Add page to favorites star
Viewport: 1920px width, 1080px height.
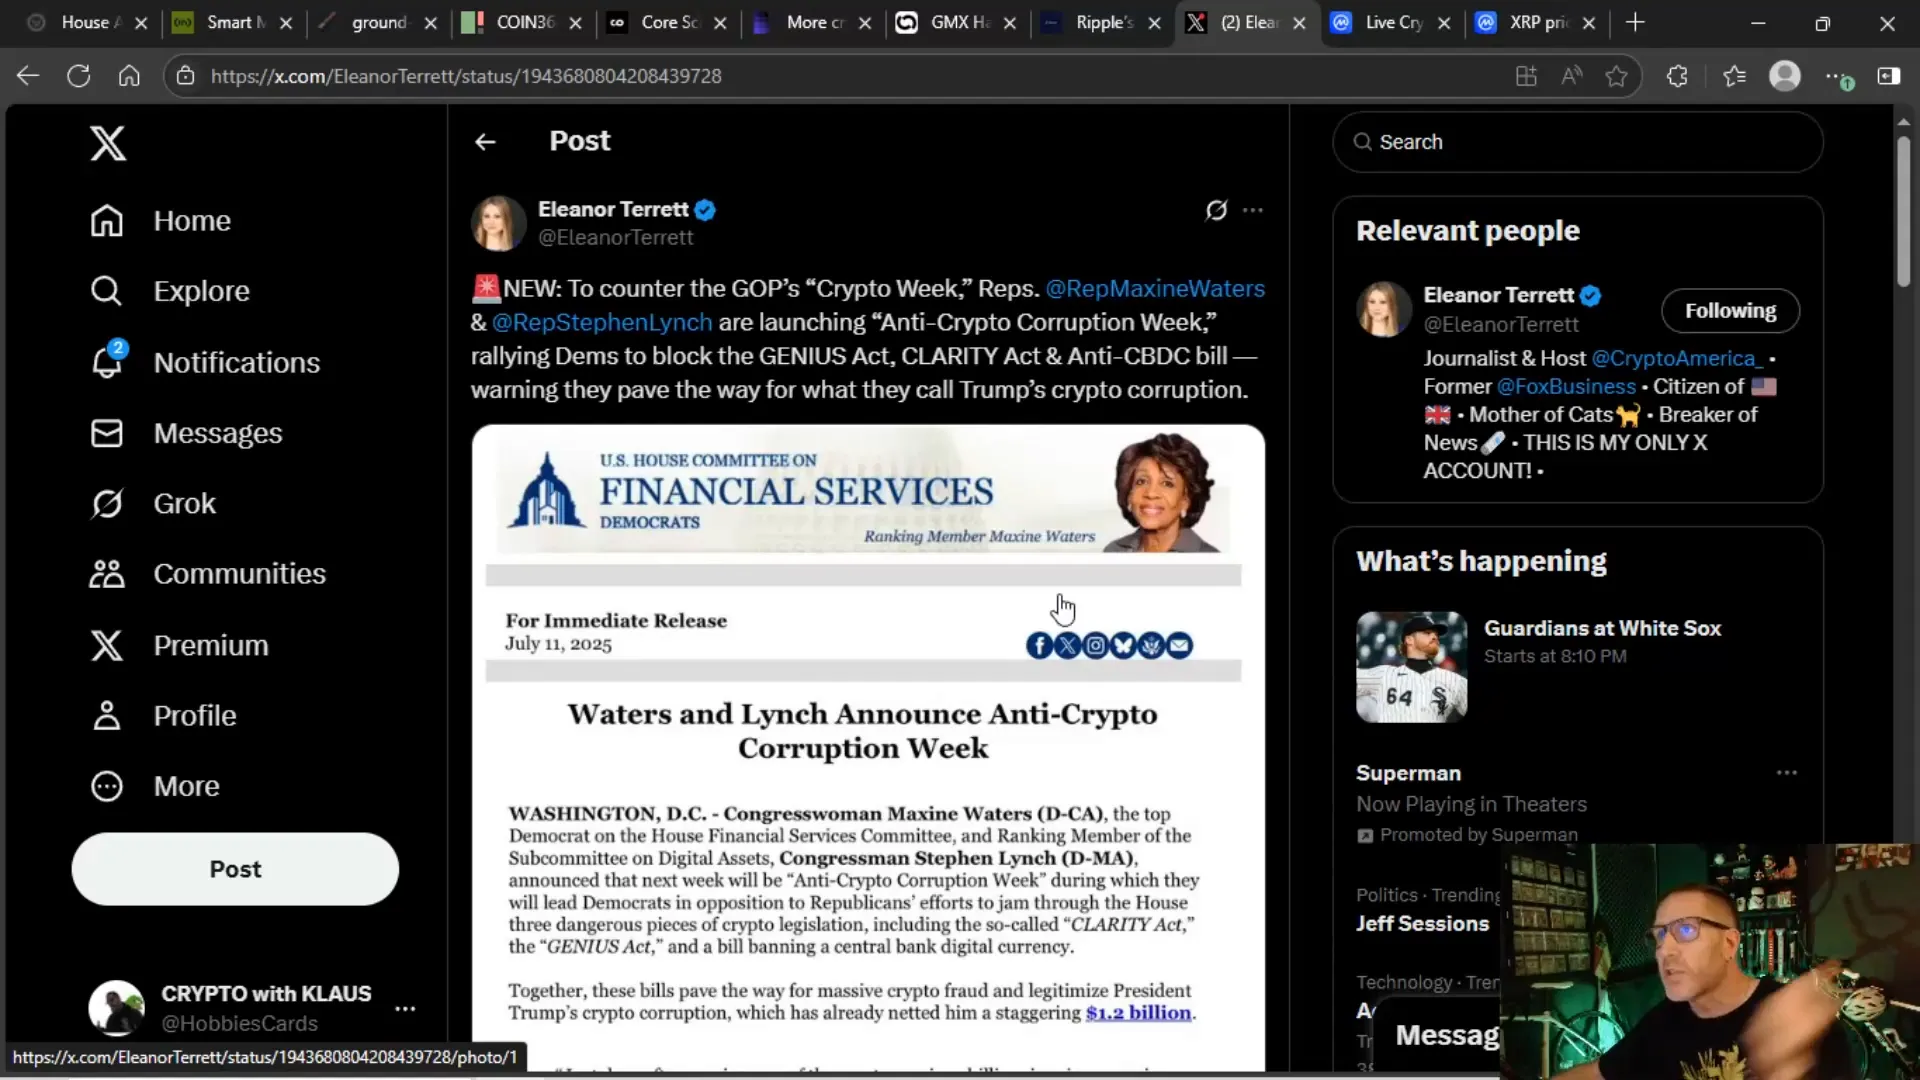coord(1617,76)
